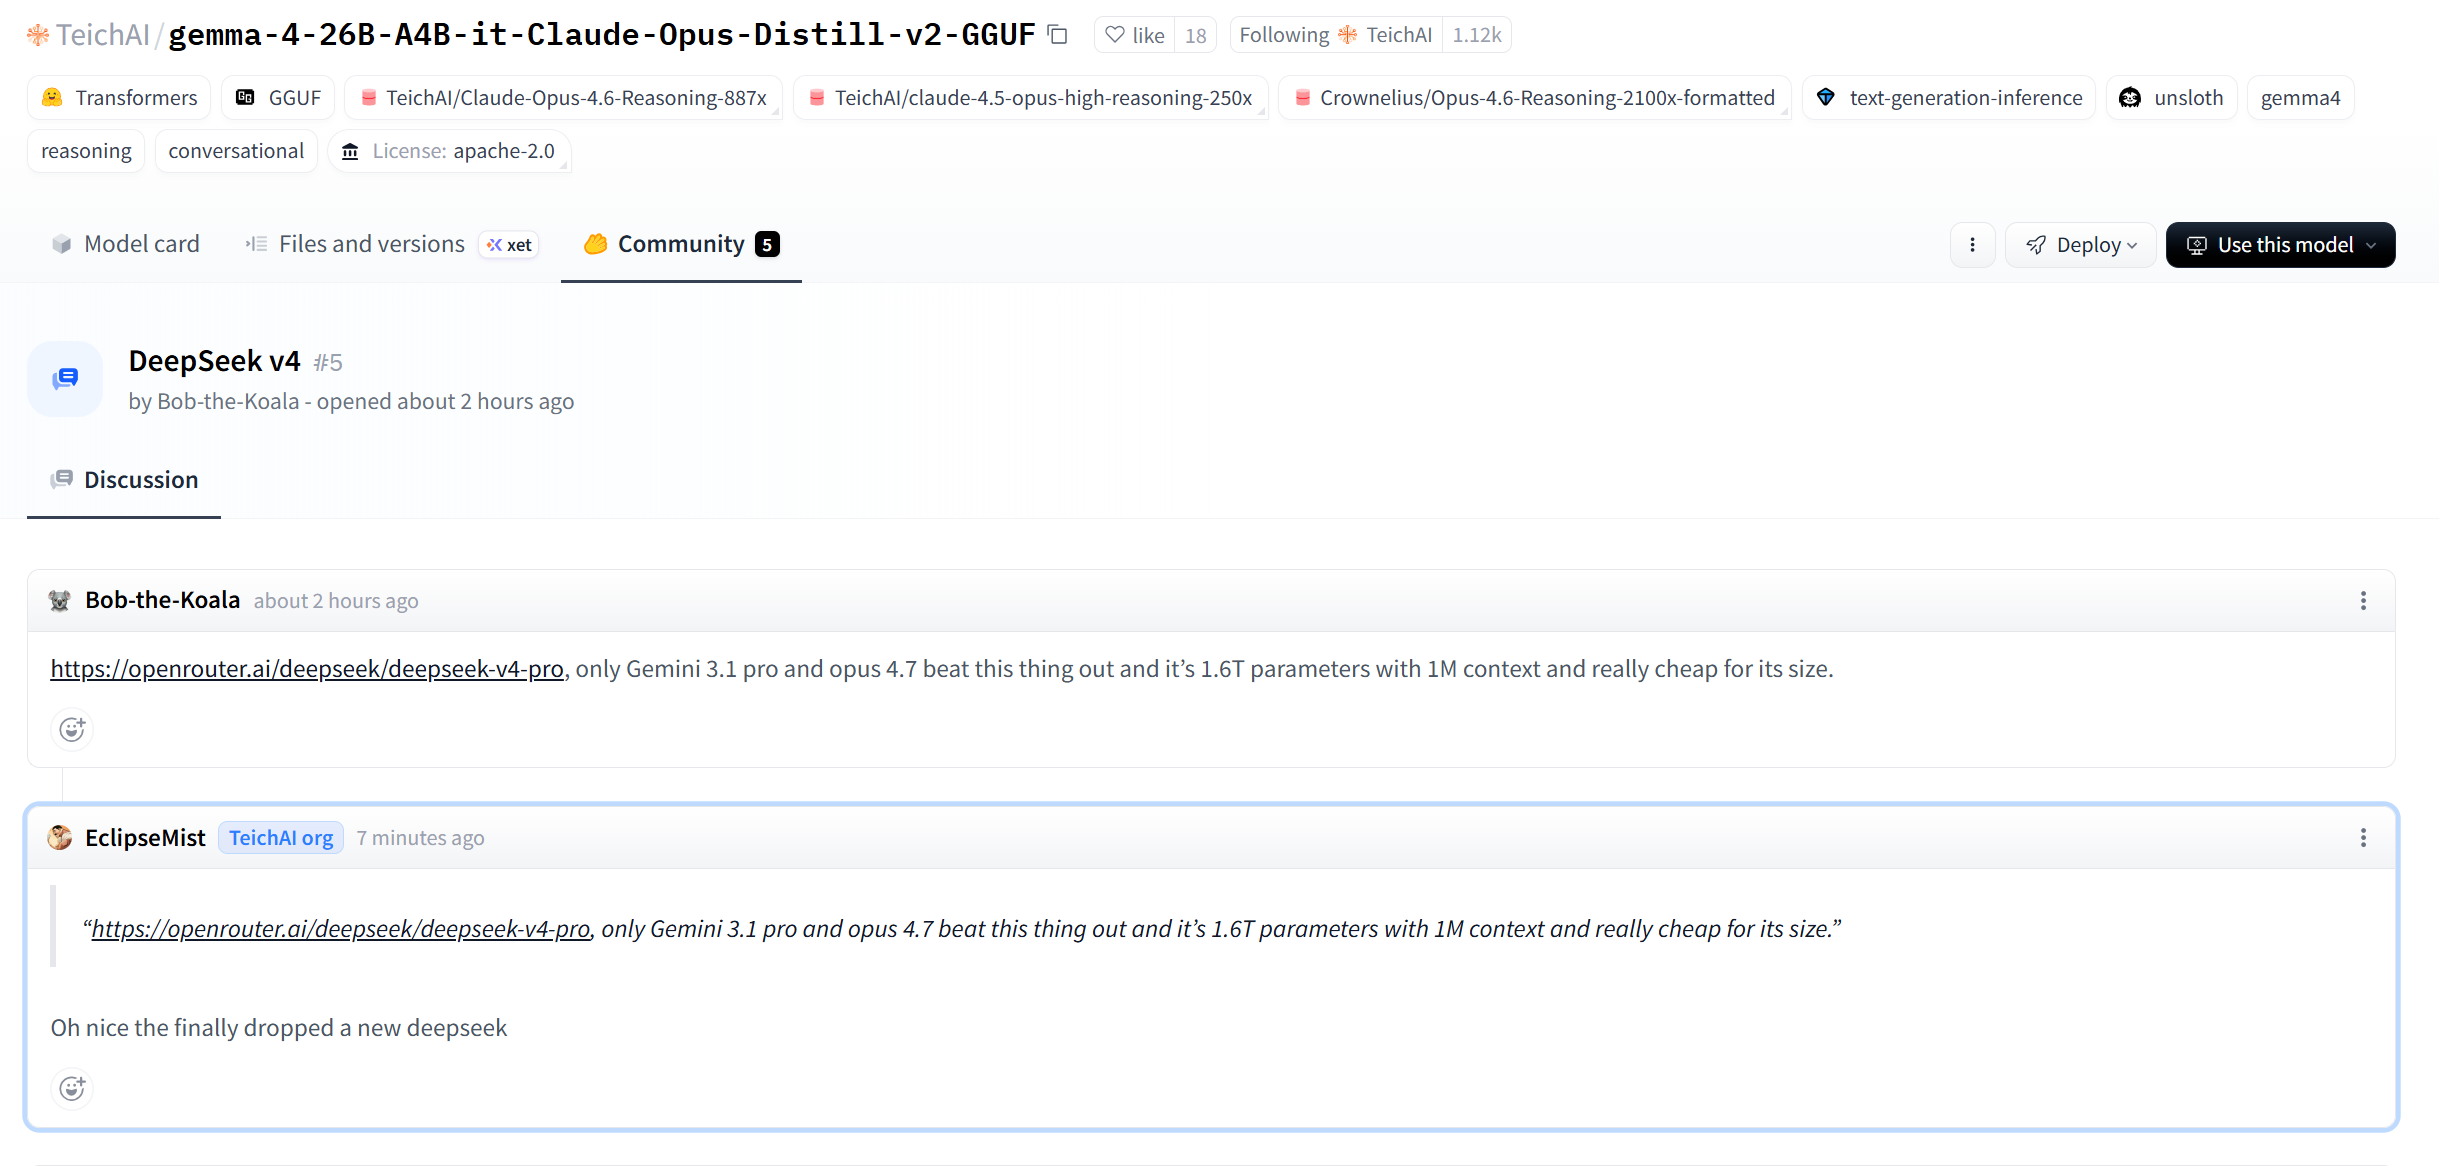The width and height of the screenshot is (2439, 1166).
Task: Follow the openrouter deepseek-v4-pro link in Bob's comment
Action: click(307, 669)
